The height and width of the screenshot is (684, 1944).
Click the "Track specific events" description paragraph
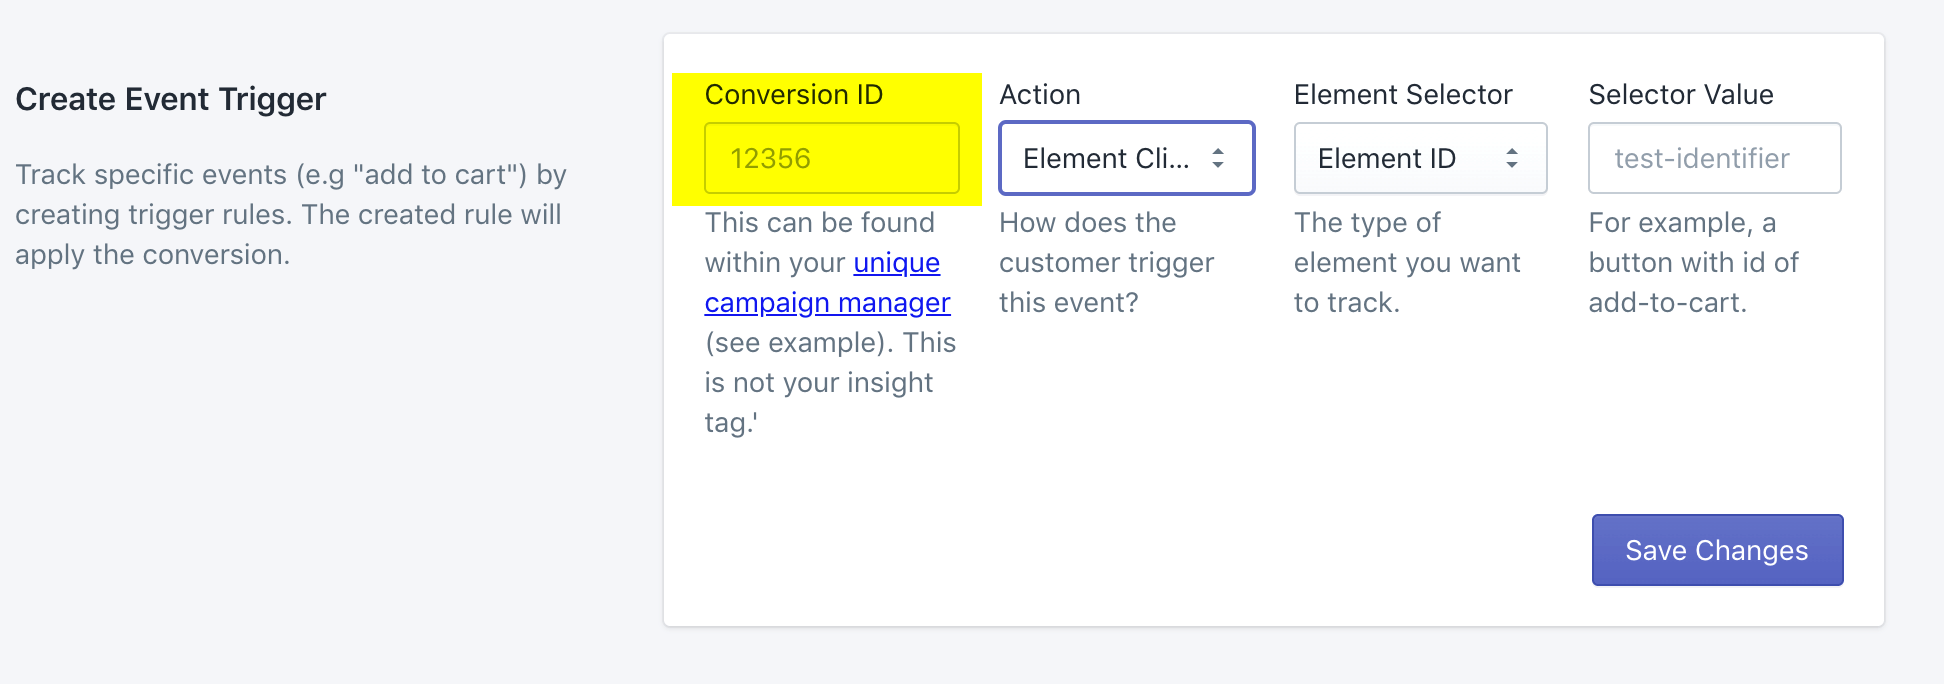(290, 214)
